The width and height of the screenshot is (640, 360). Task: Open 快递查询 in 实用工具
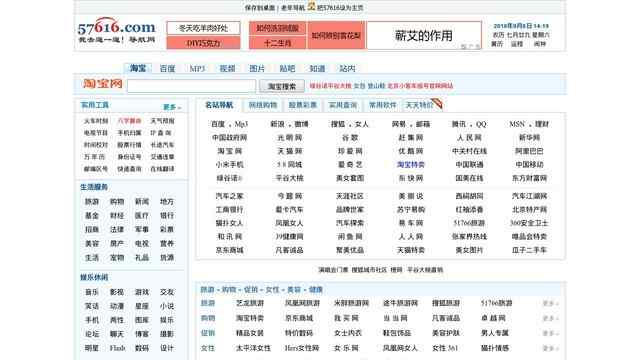point(129,169)
